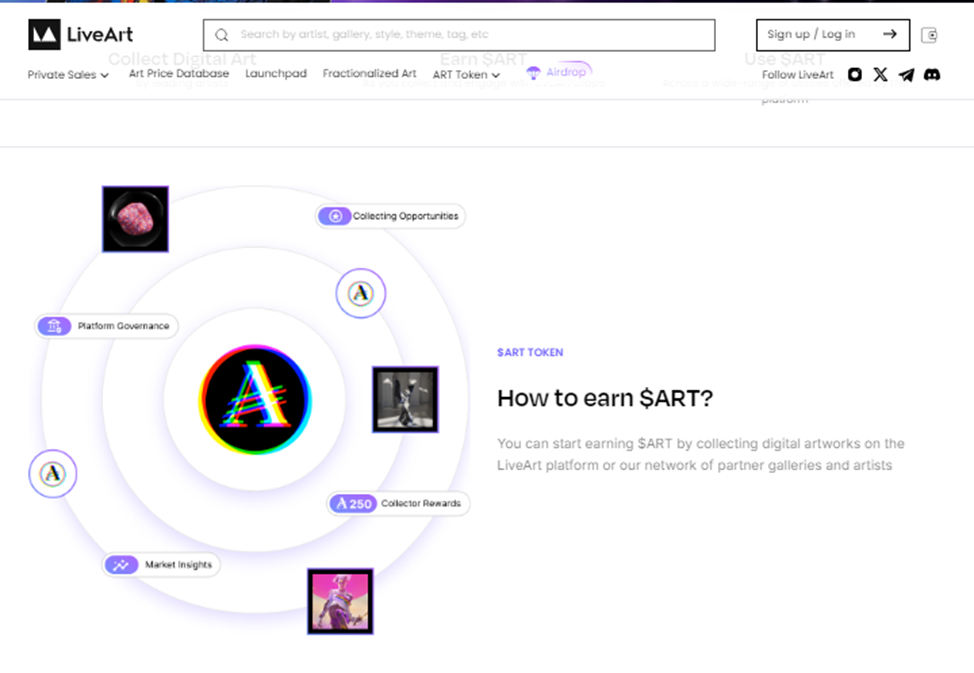Click the Collecting Opportunities badge

390,216
